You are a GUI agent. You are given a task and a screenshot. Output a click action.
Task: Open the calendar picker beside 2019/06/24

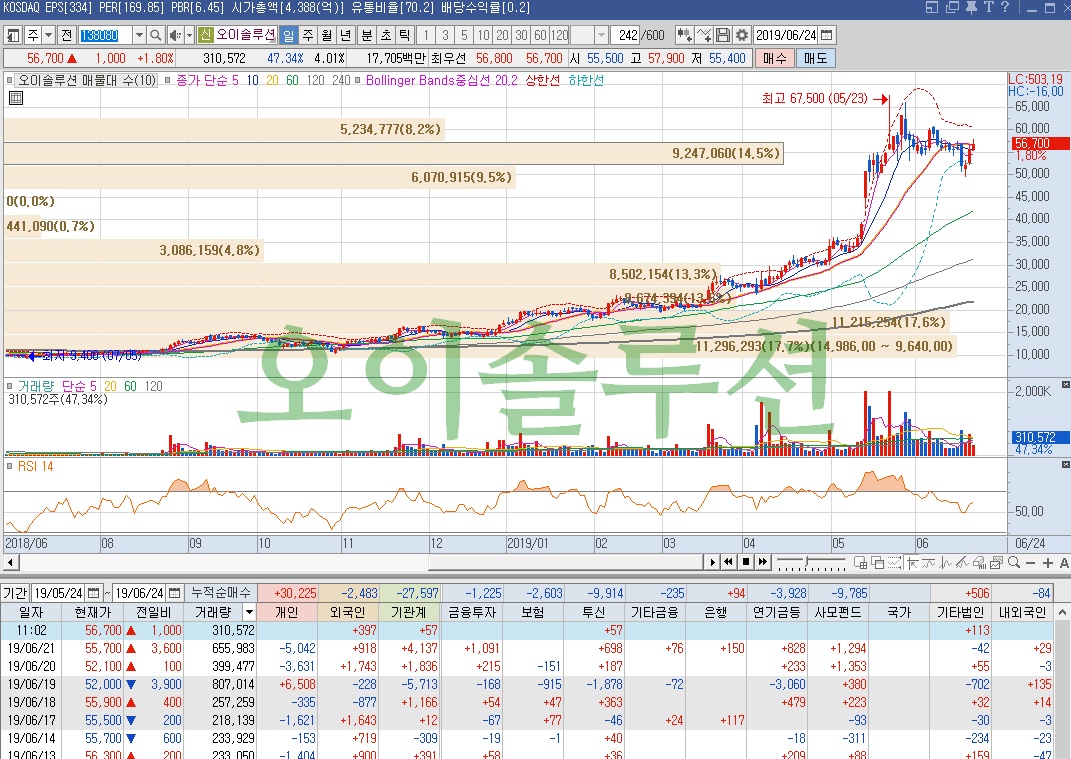coord(826,35)
